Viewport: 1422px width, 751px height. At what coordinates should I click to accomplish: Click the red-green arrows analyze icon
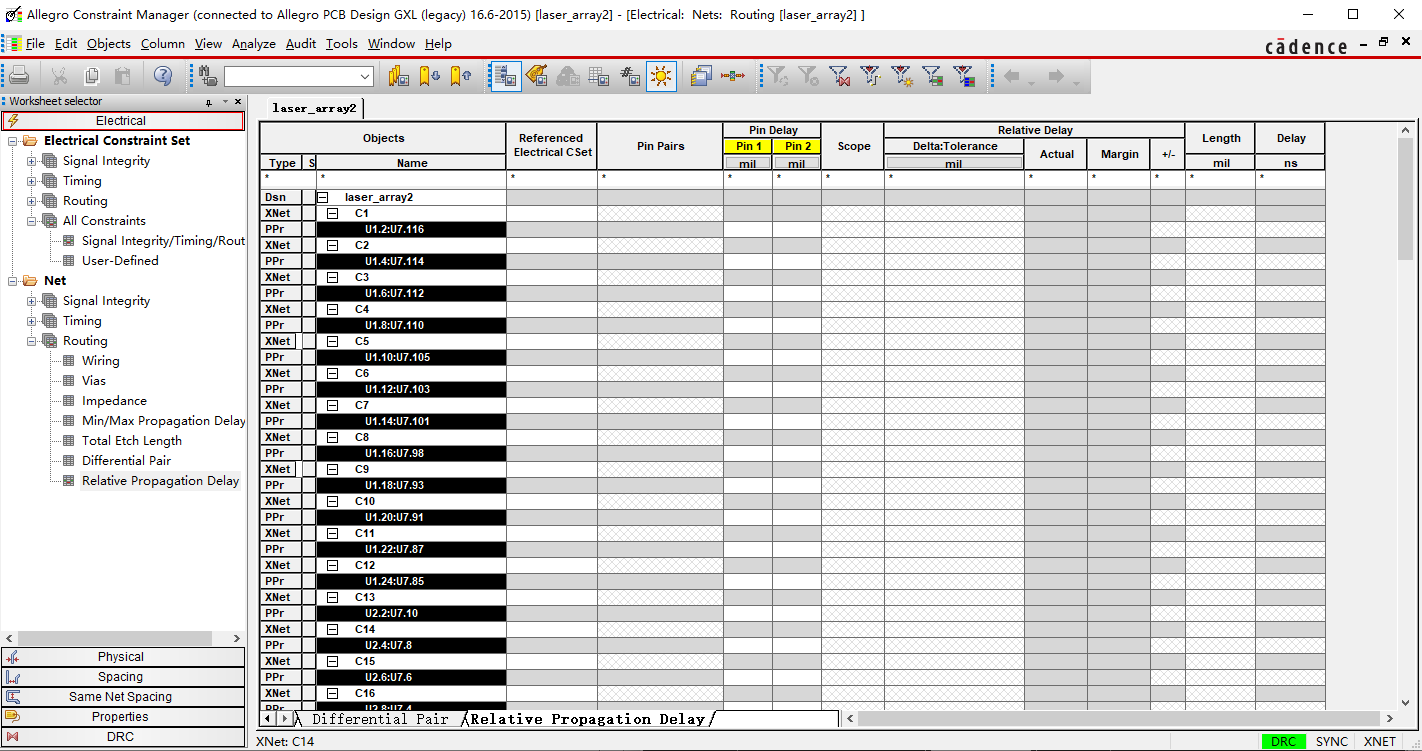click(733, 76)
